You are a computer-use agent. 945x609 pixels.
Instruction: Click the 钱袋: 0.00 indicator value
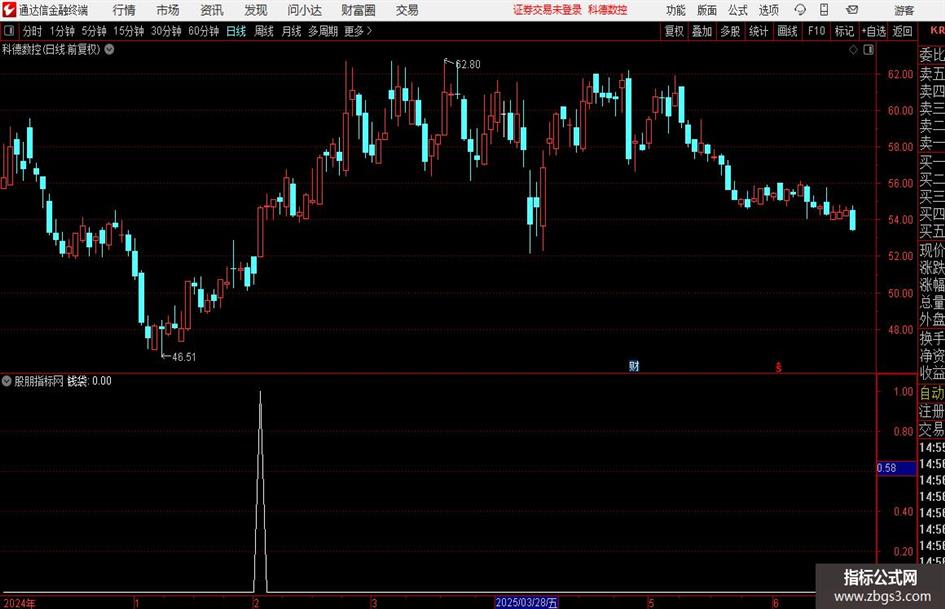tap(89, 381)
